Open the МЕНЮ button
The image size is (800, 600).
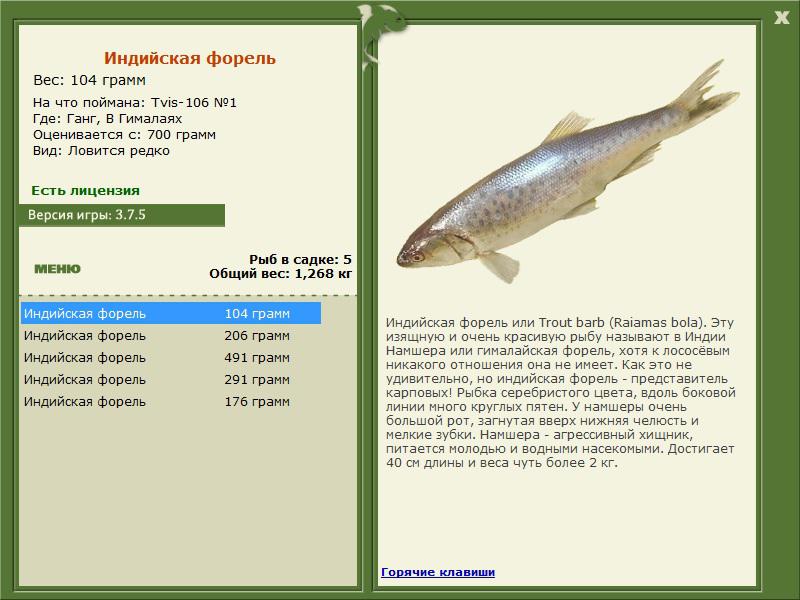coord(57,269)
